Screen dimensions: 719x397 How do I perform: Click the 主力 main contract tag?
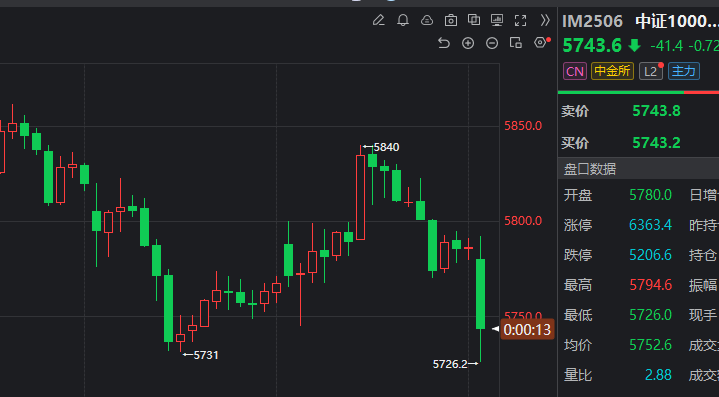tap(684, 71)
